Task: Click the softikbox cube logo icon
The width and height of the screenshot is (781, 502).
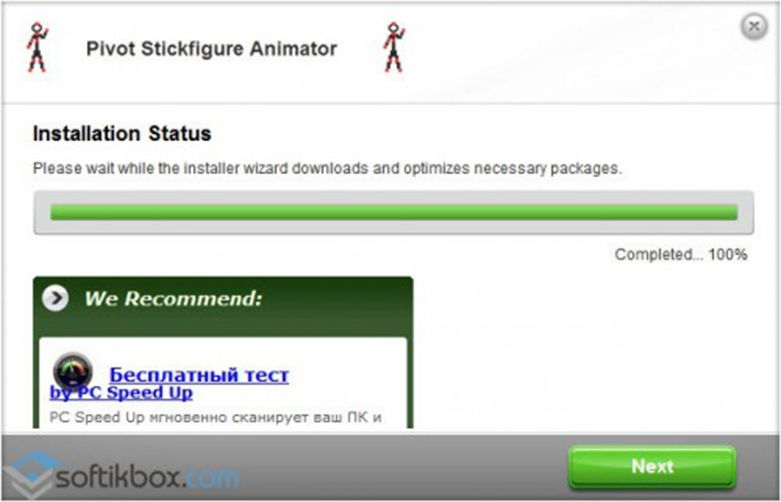Action: (x=28, y=476)
